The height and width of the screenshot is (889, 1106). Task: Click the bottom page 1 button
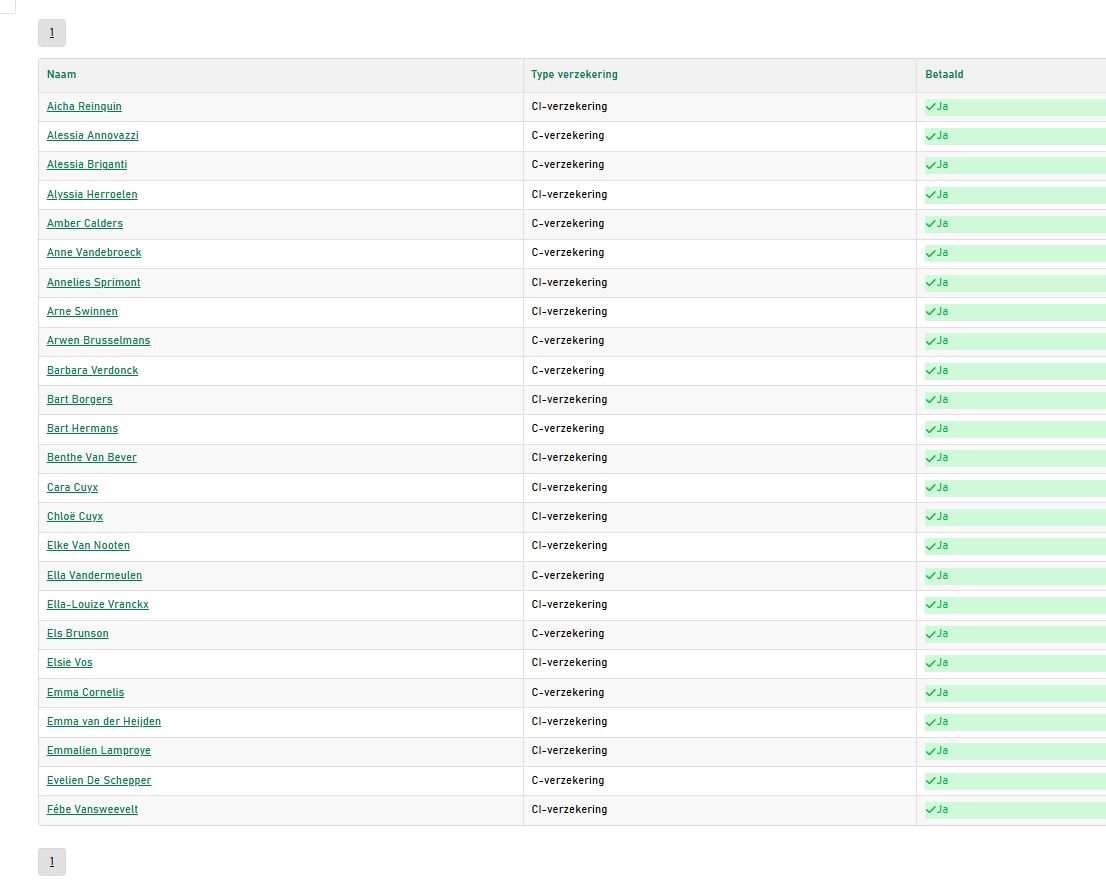[x=52, y=862]
